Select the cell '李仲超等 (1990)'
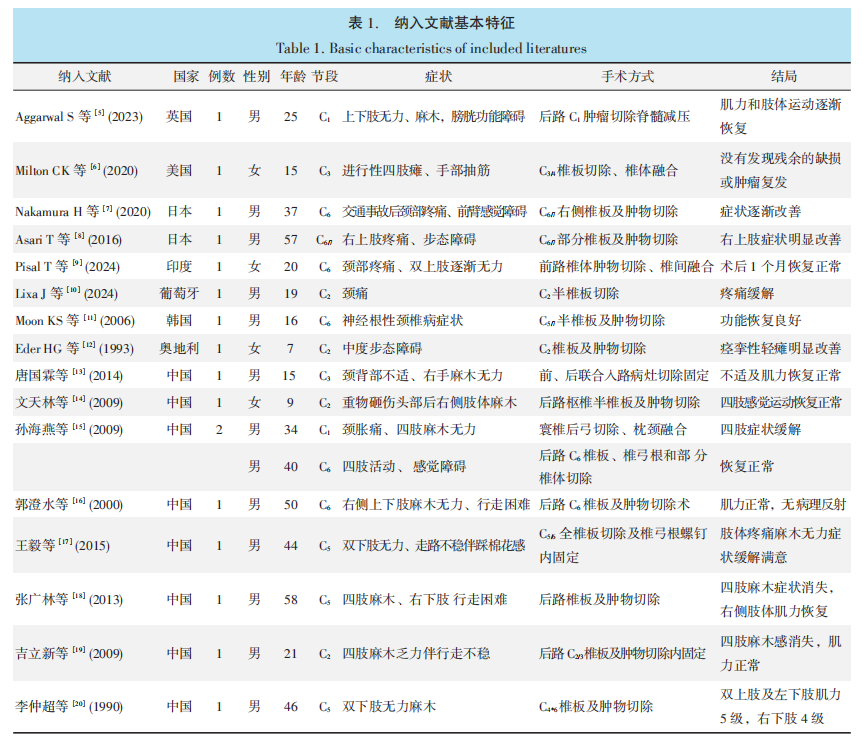The width and height of the screenshot is (863, 741). 69,706
